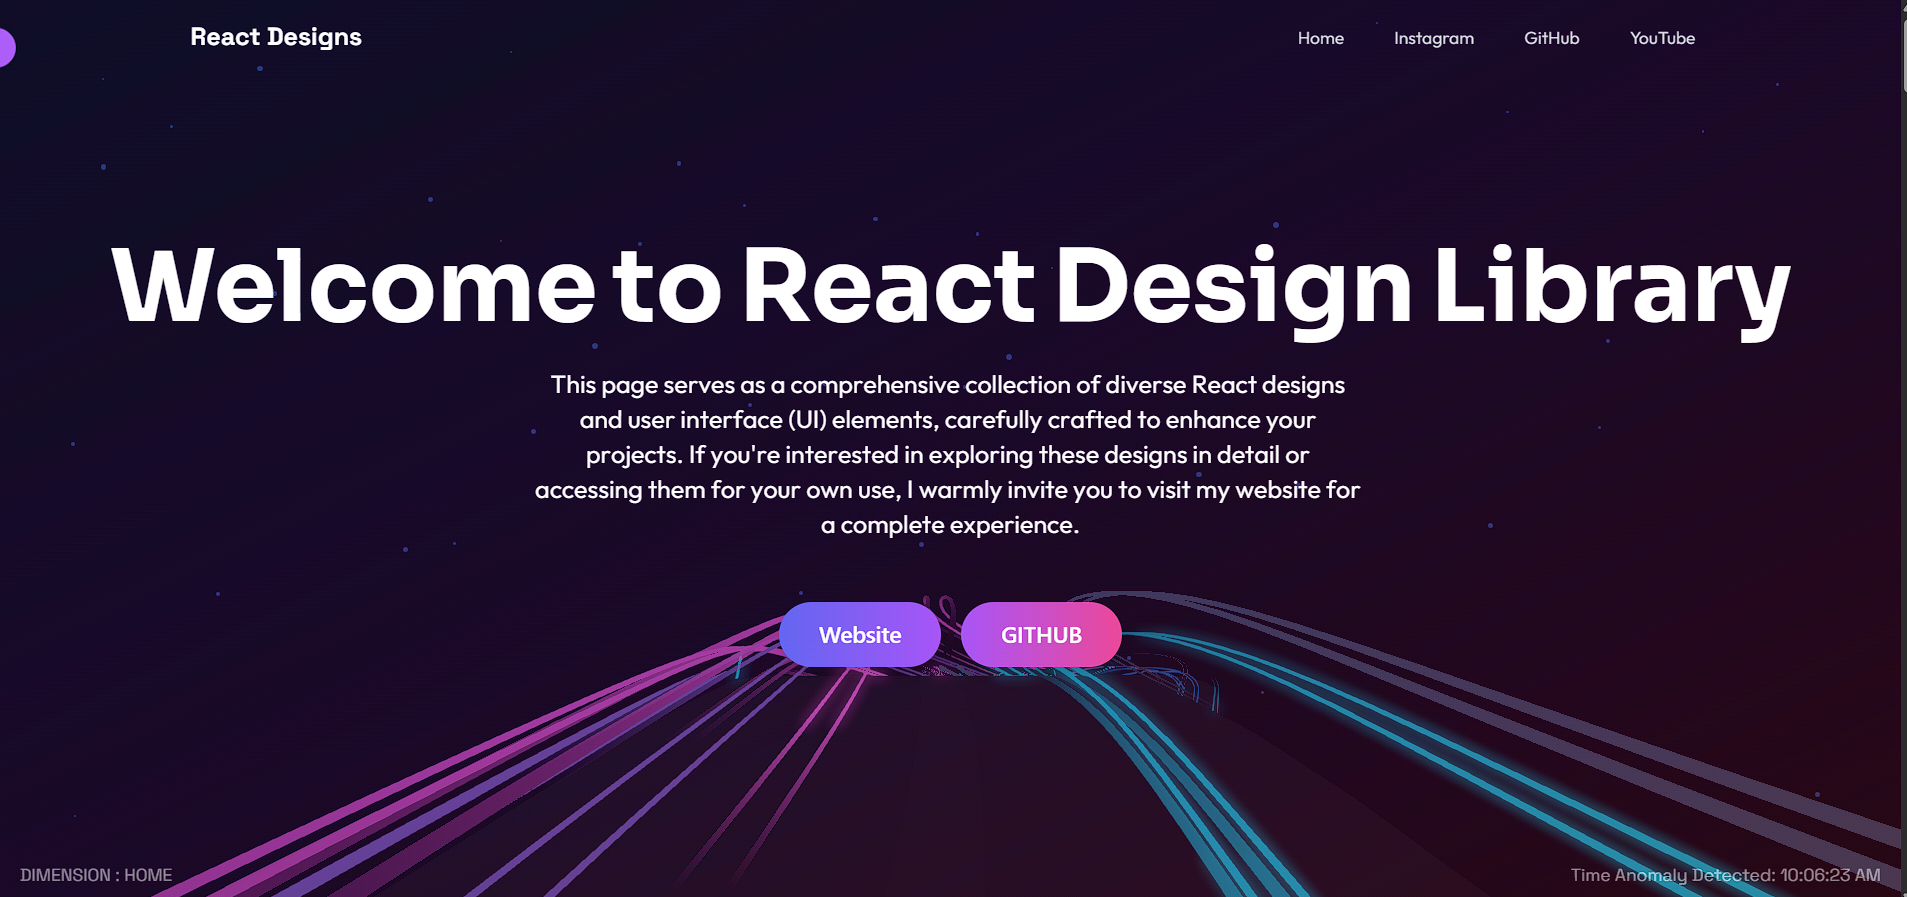Click the 'Time Anomaly Detected' clock text
Viewport: 1907px width, 897px height.
click(x=1725, y=875)
